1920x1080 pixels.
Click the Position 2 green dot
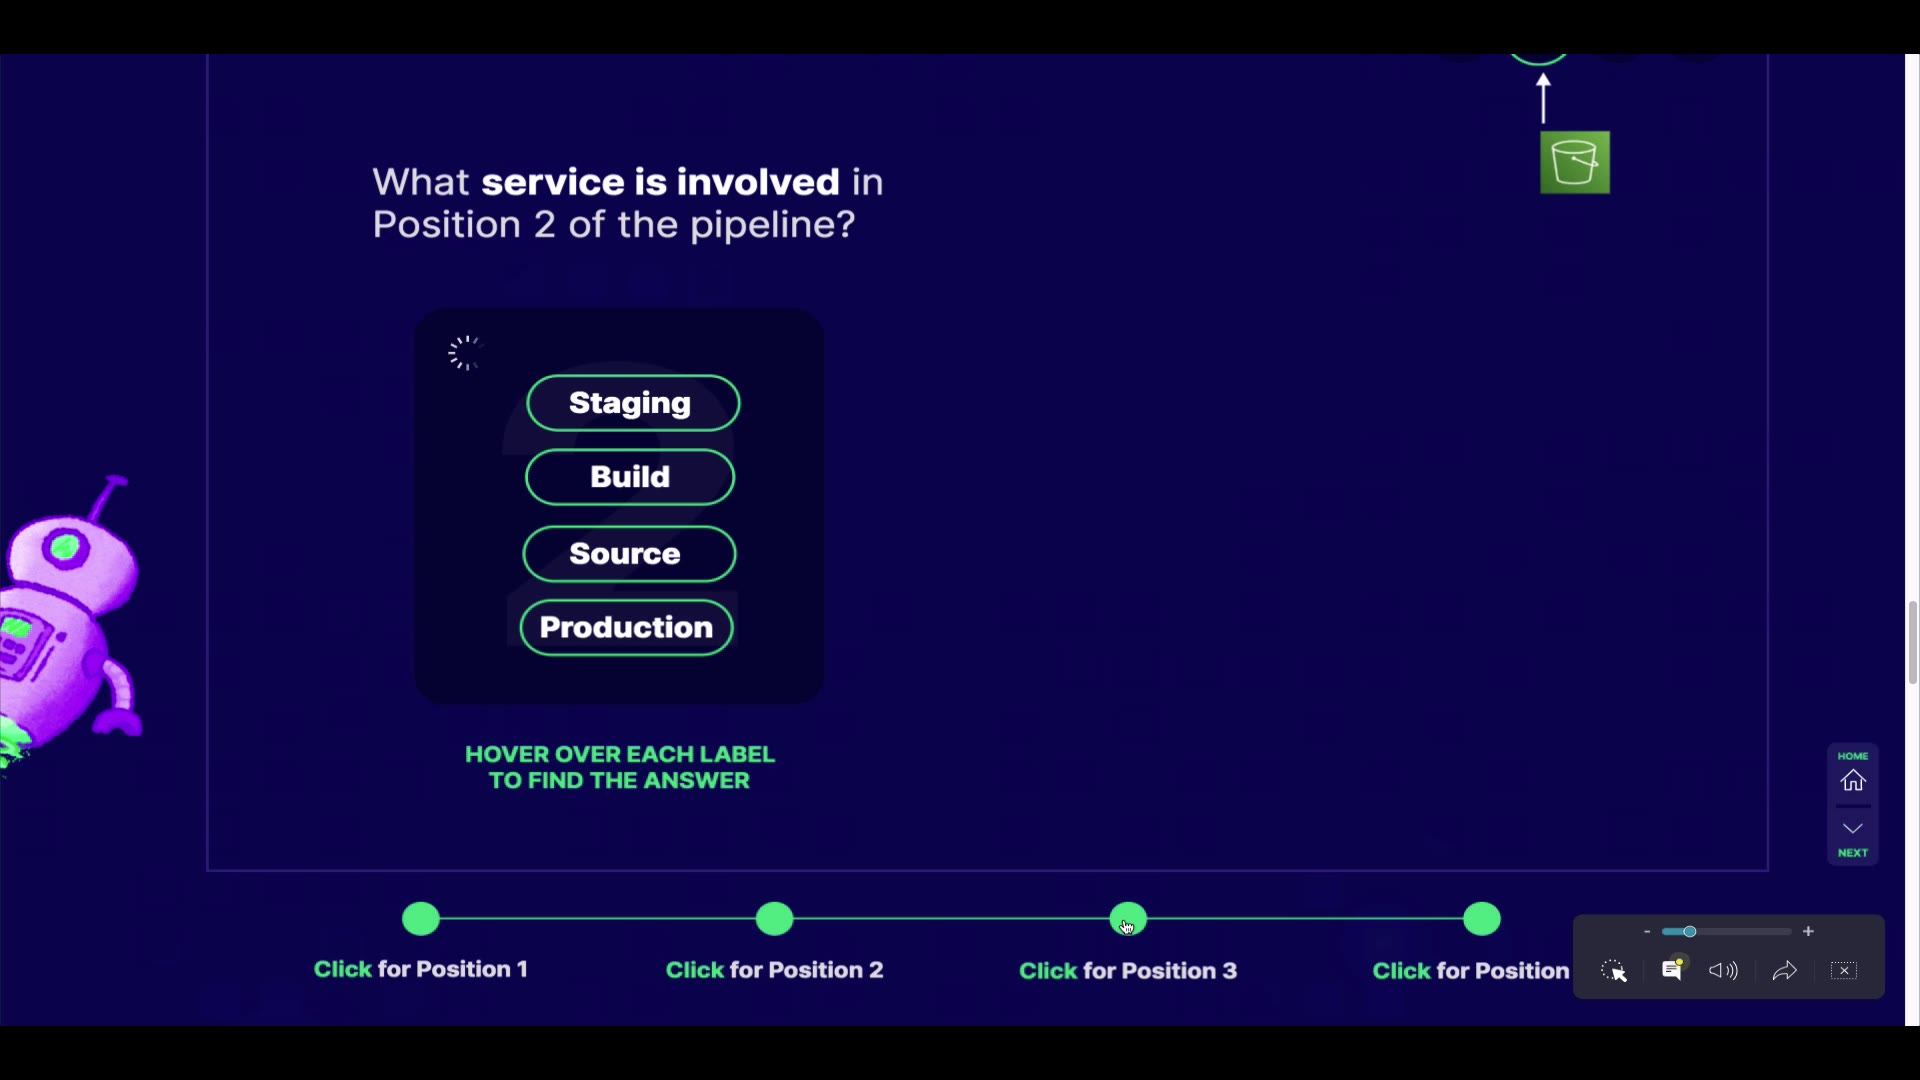[x=775, y=919]
